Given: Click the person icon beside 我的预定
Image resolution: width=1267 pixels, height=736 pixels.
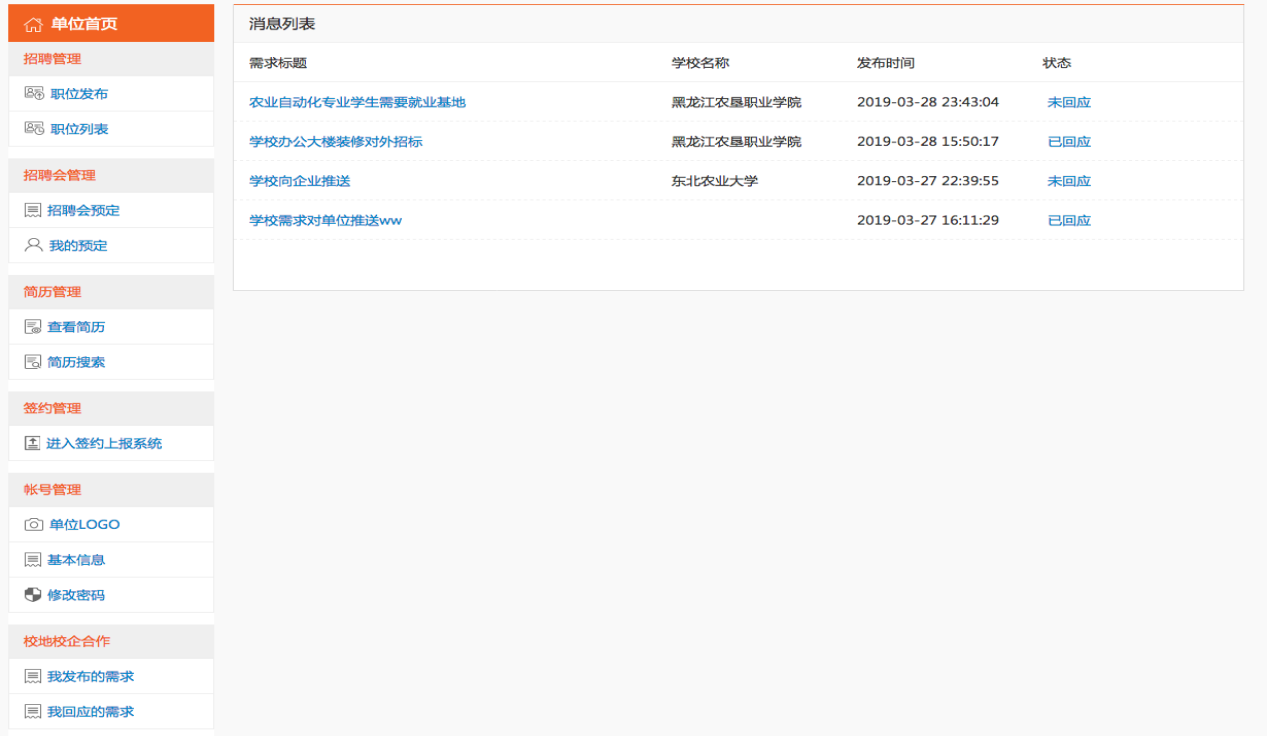Looking at the screenshot, I should (34, 245).
